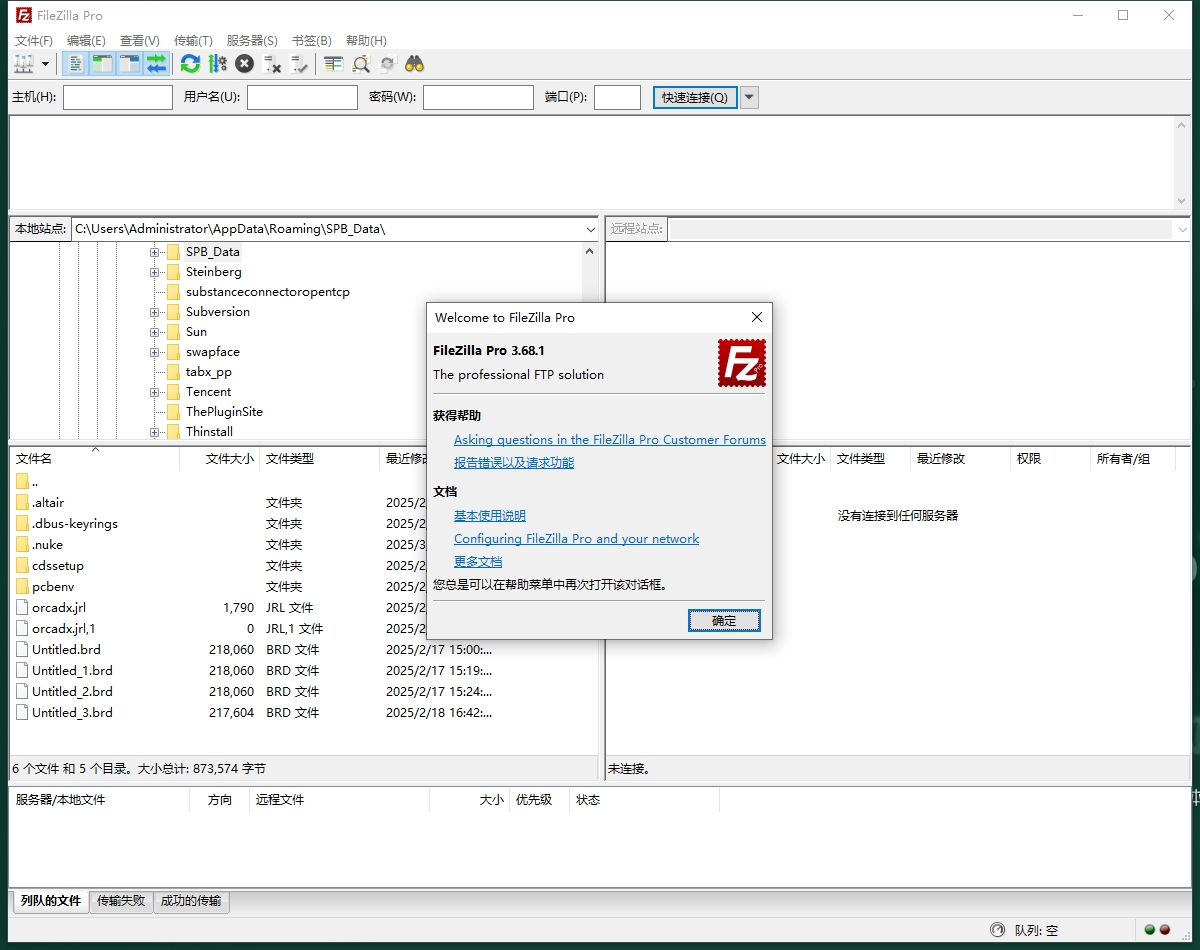The height and width of the screenshot is (950, 1200).
Task: Open the 帮助(H) menu
Action: point(366,41)
